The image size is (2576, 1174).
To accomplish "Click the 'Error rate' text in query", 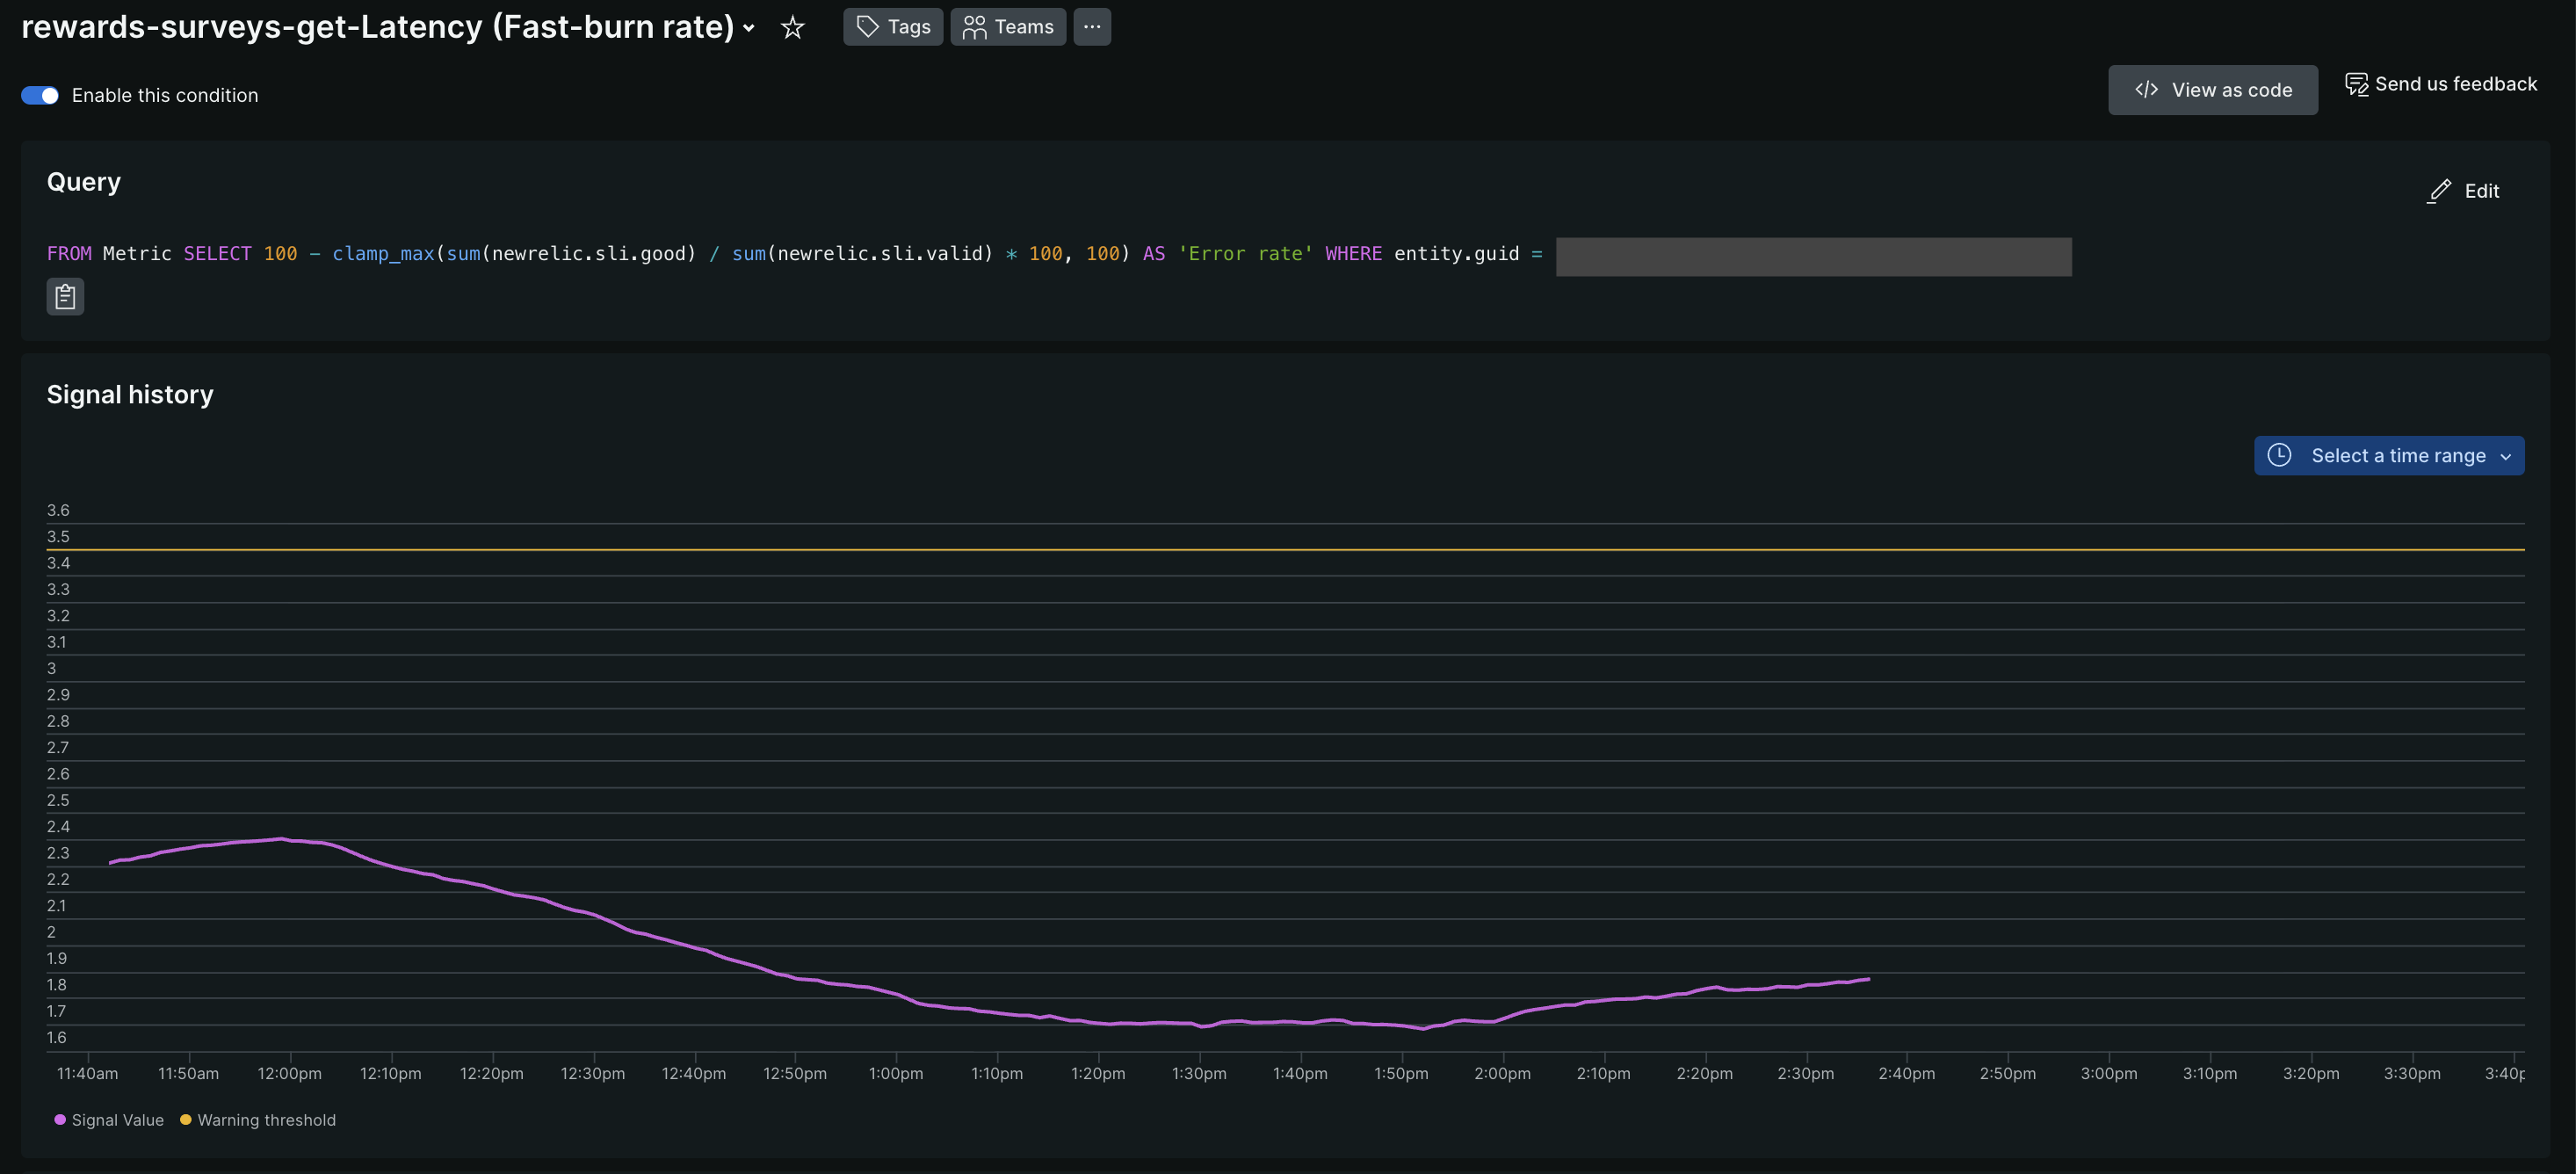I will pos(1244,254).
